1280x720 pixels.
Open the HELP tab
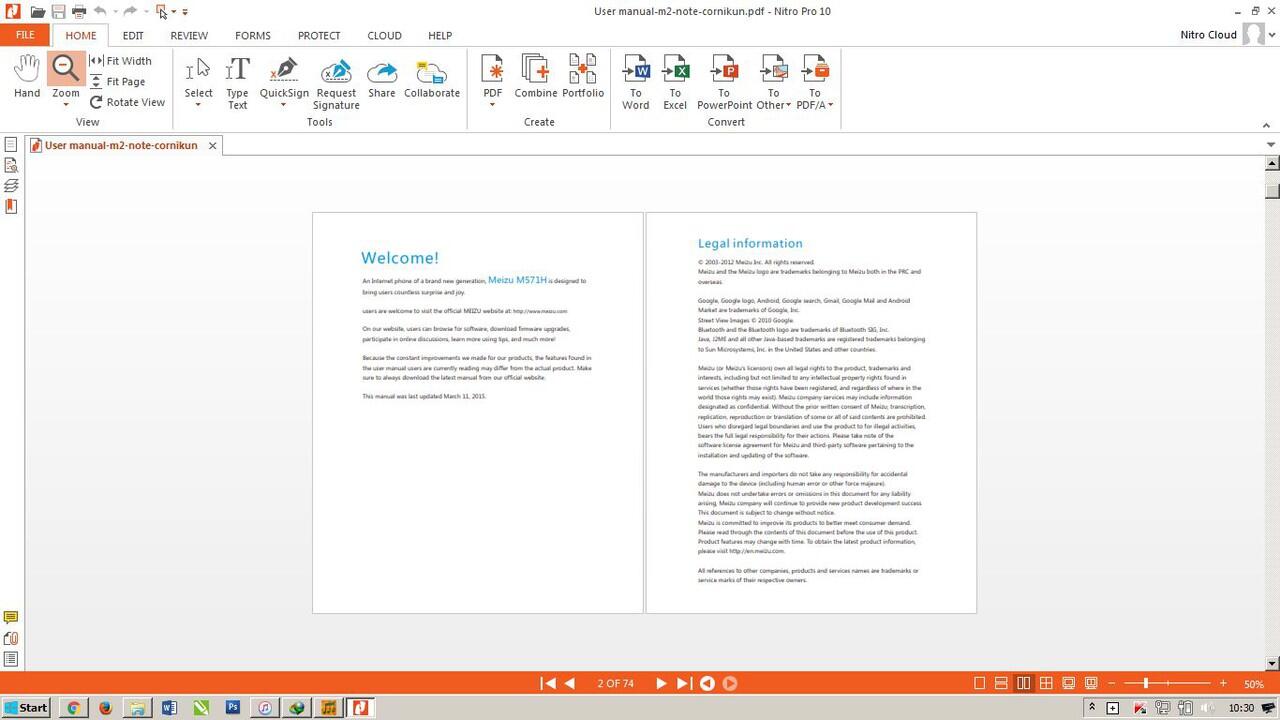tap(440, 36)
